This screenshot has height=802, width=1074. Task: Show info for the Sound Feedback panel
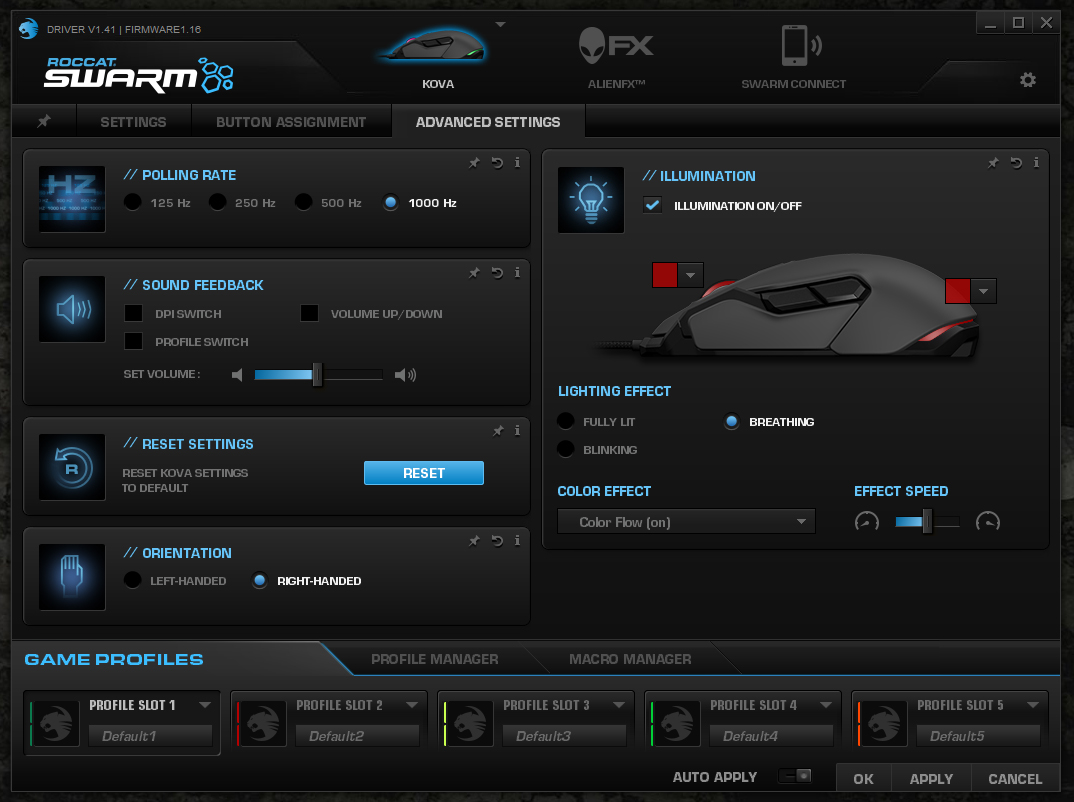click(x=517, y=273)
